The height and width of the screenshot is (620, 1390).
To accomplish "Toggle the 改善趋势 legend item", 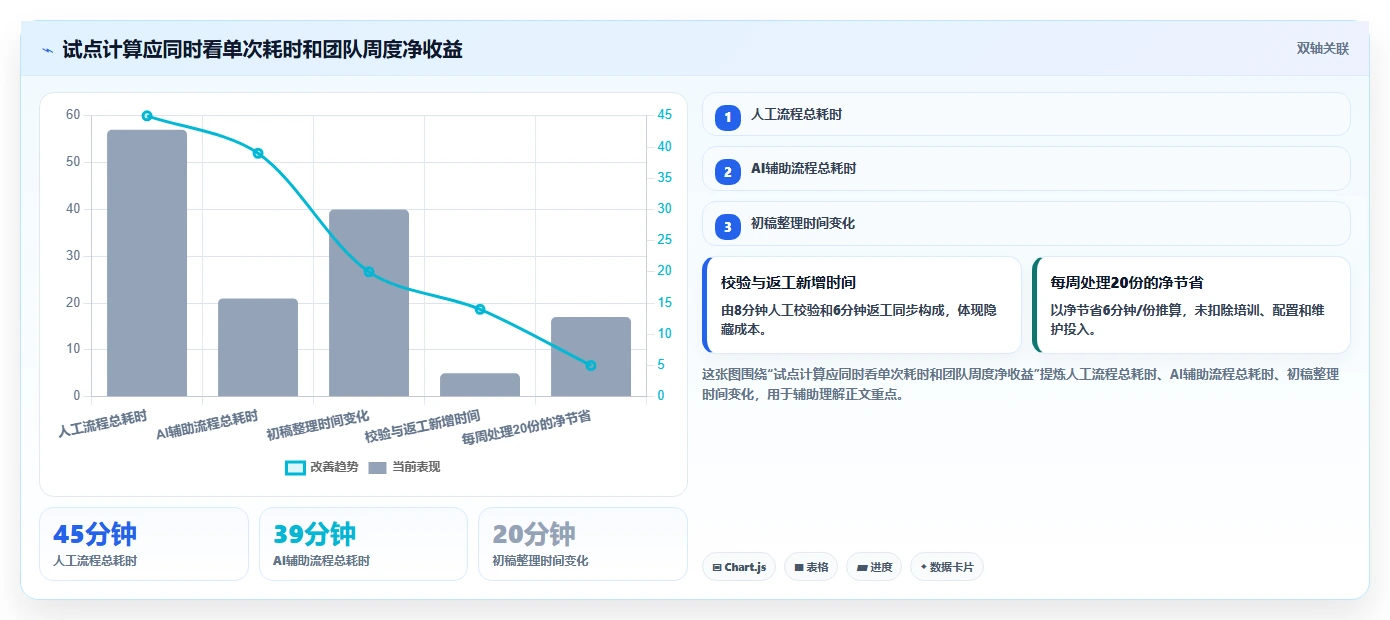I will (x=321, y=467).
